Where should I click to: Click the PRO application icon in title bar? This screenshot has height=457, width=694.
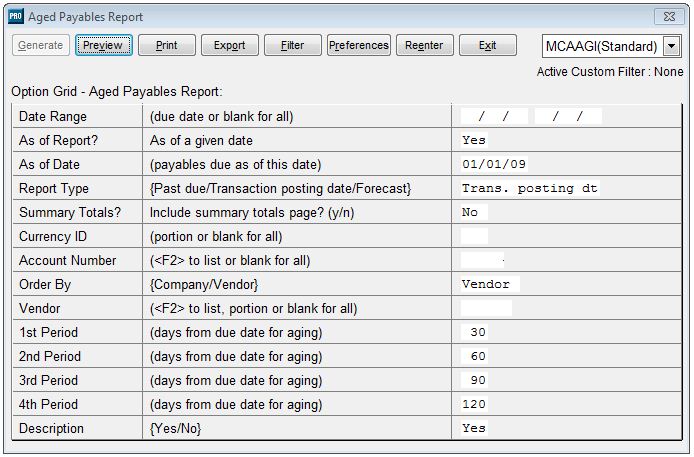pos(15,16)
